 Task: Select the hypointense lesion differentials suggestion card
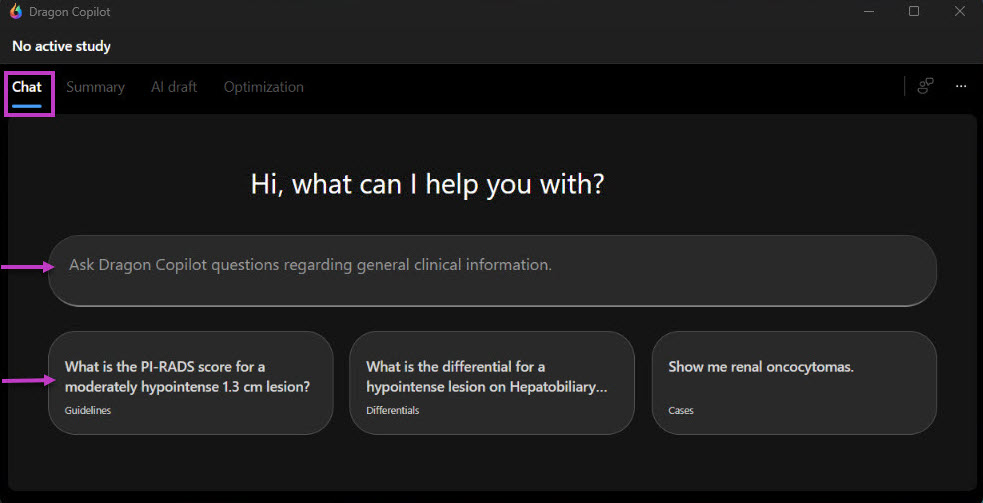pos(492,383)
